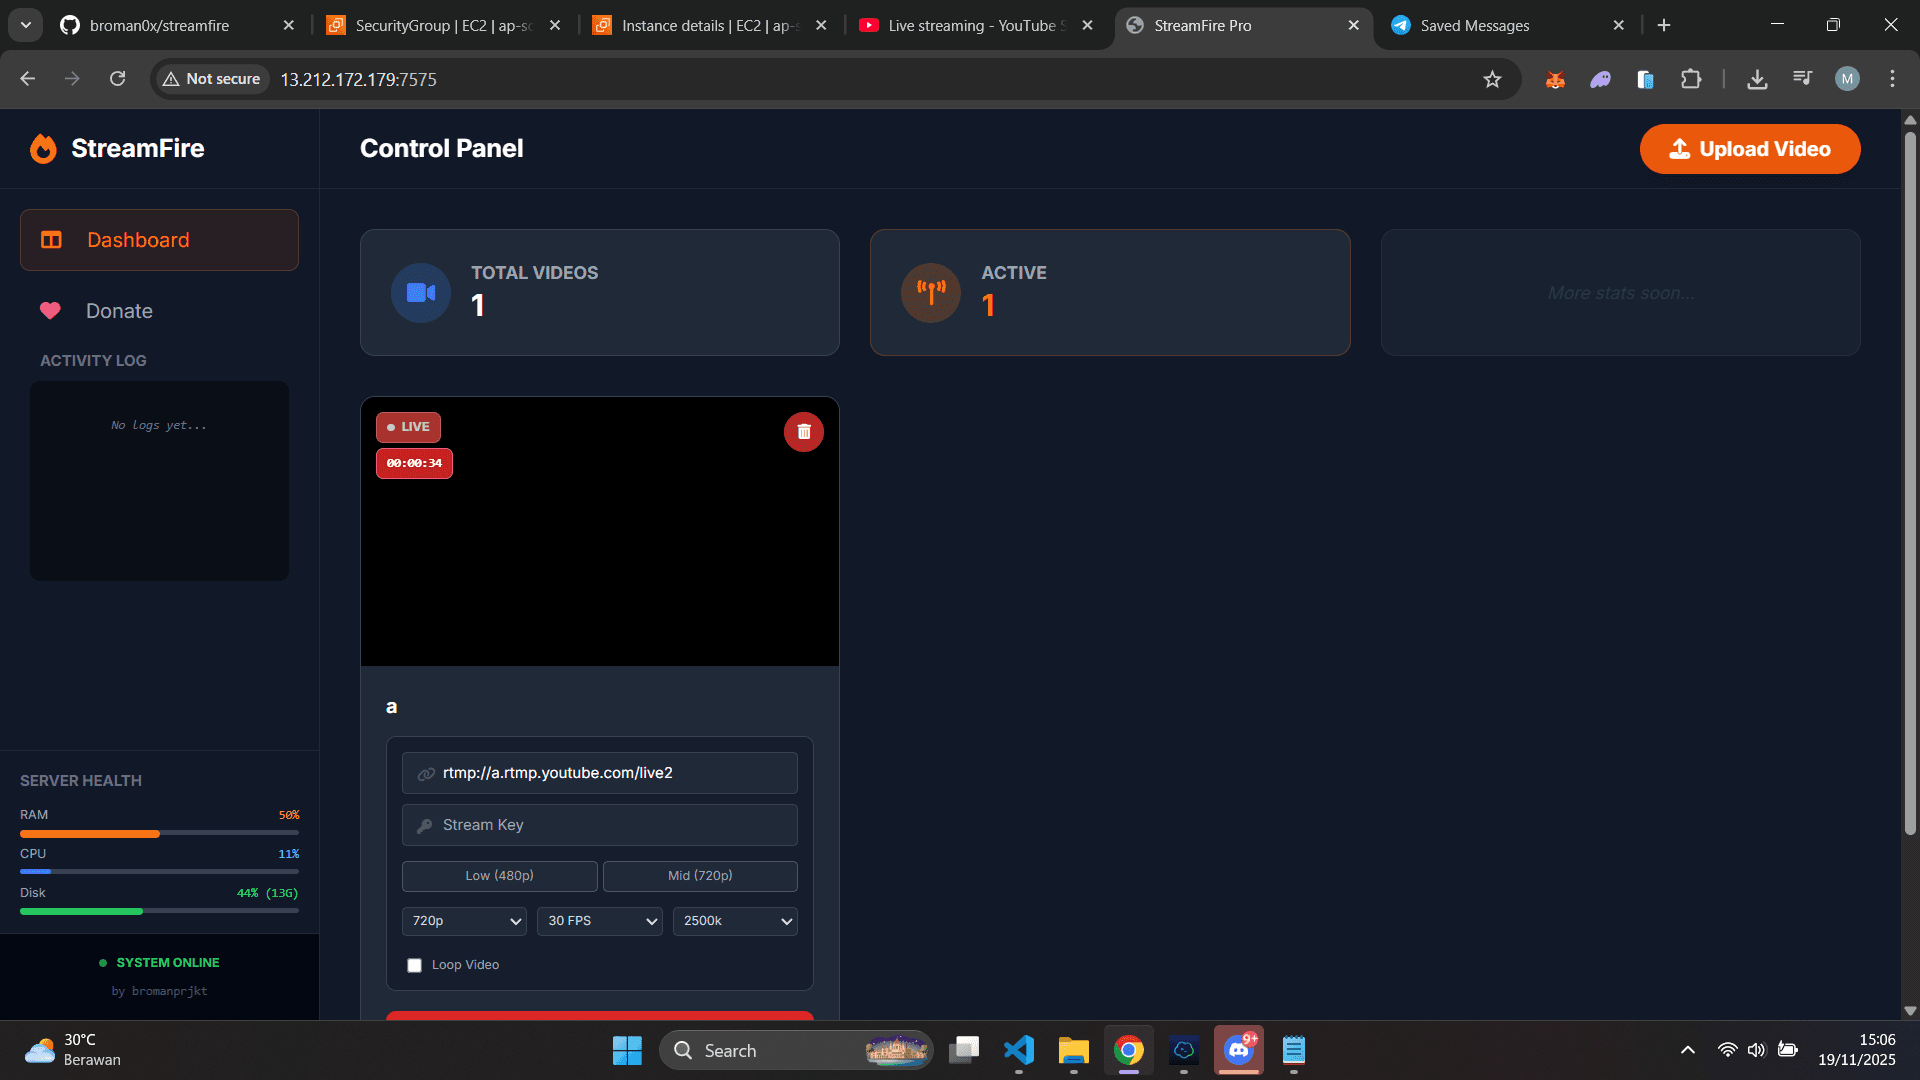Select the Low (480p) quality preset

point(499,876)
